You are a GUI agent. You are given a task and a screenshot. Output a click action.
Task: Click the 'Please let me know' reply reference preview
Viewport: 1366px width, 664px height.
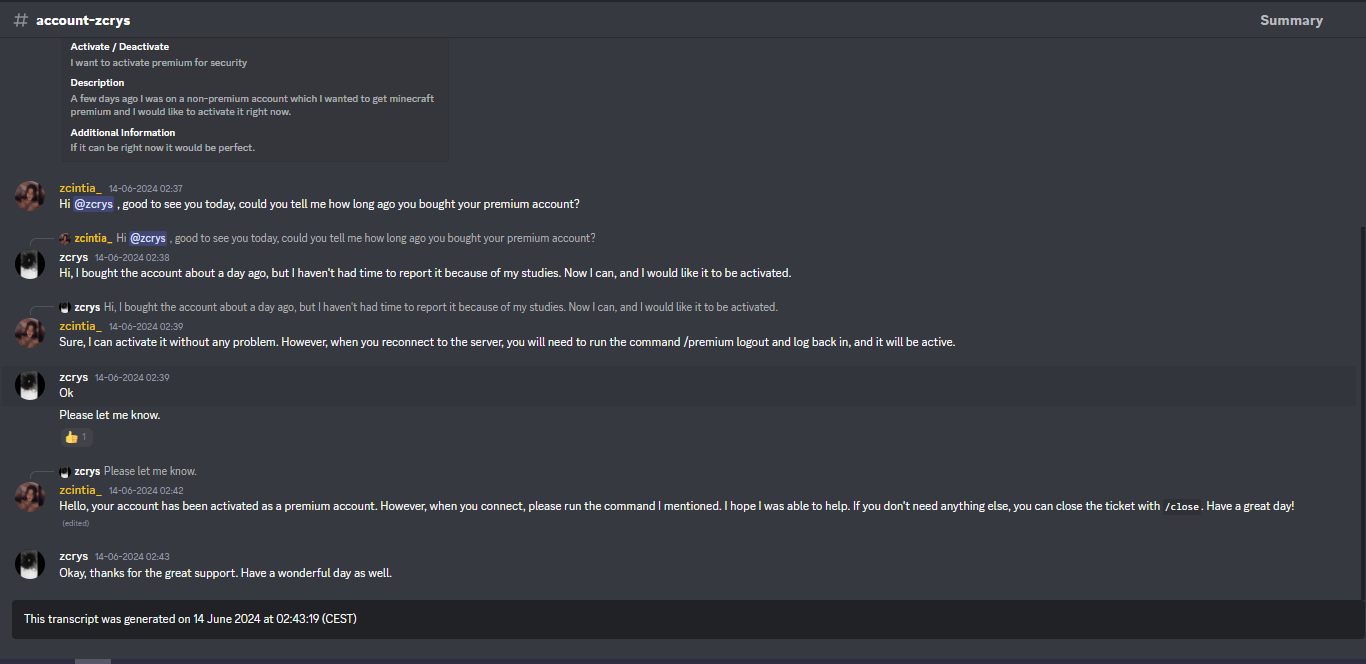(x=150, y=470)
